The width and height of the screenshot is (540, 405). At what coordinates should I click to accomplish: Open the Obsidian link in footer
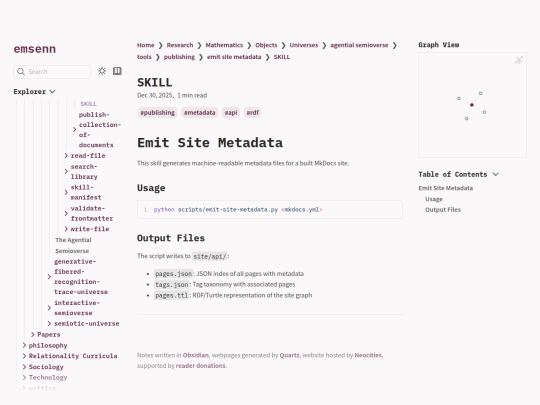(x=196, y=355)
